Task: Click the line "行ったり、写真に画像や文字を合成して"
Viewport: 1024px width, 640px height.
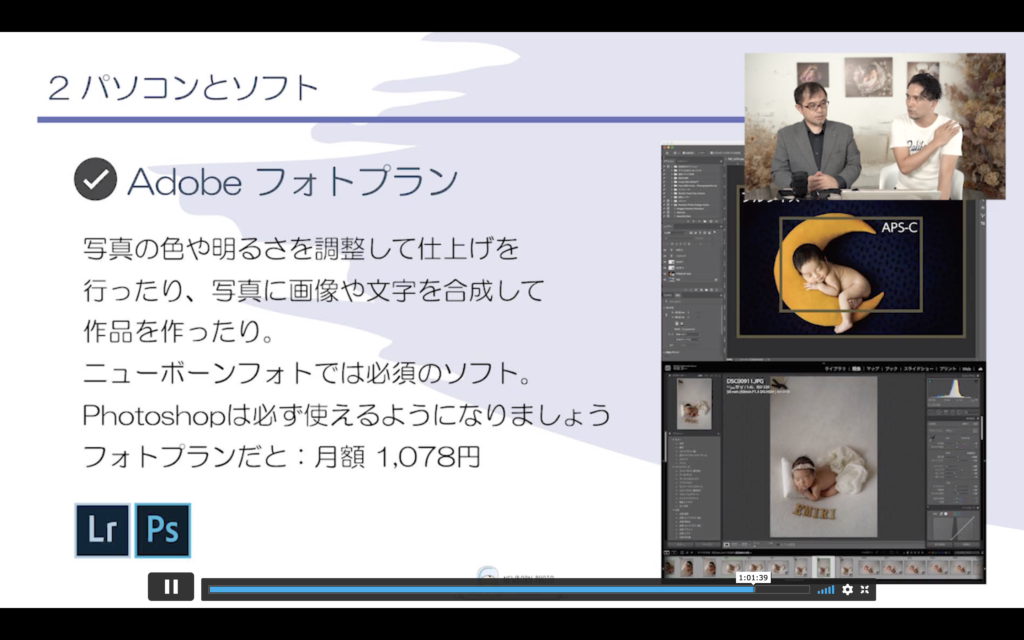Action: point(313,290)
